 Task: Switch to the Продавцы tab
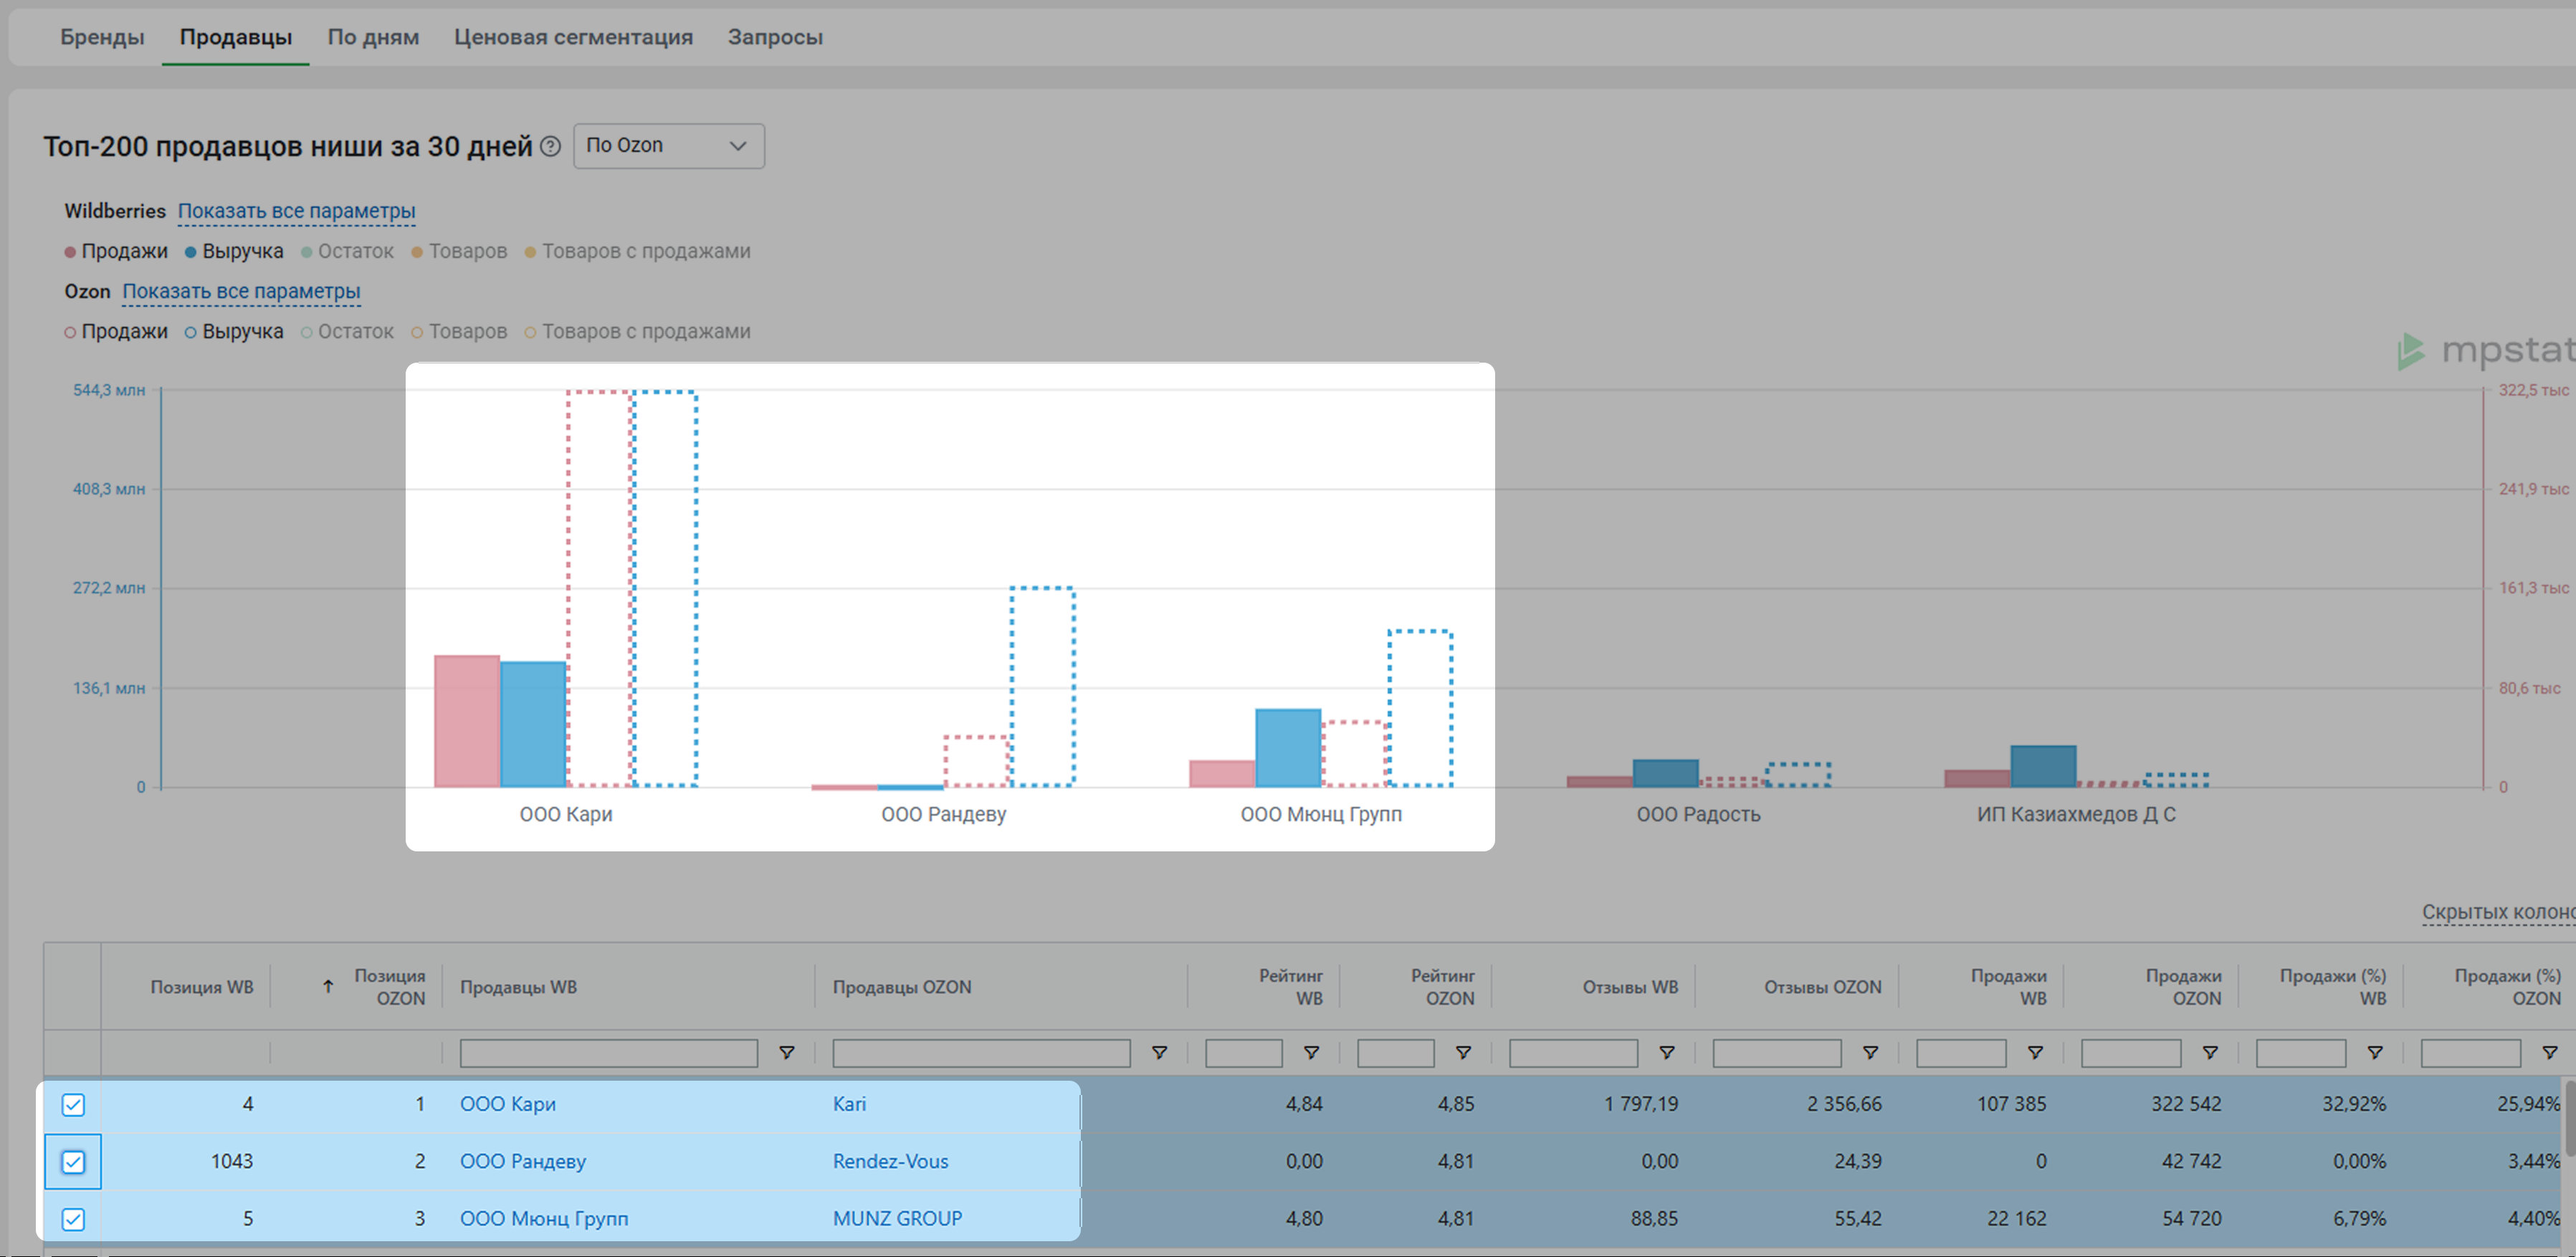(x=236, y=37)
